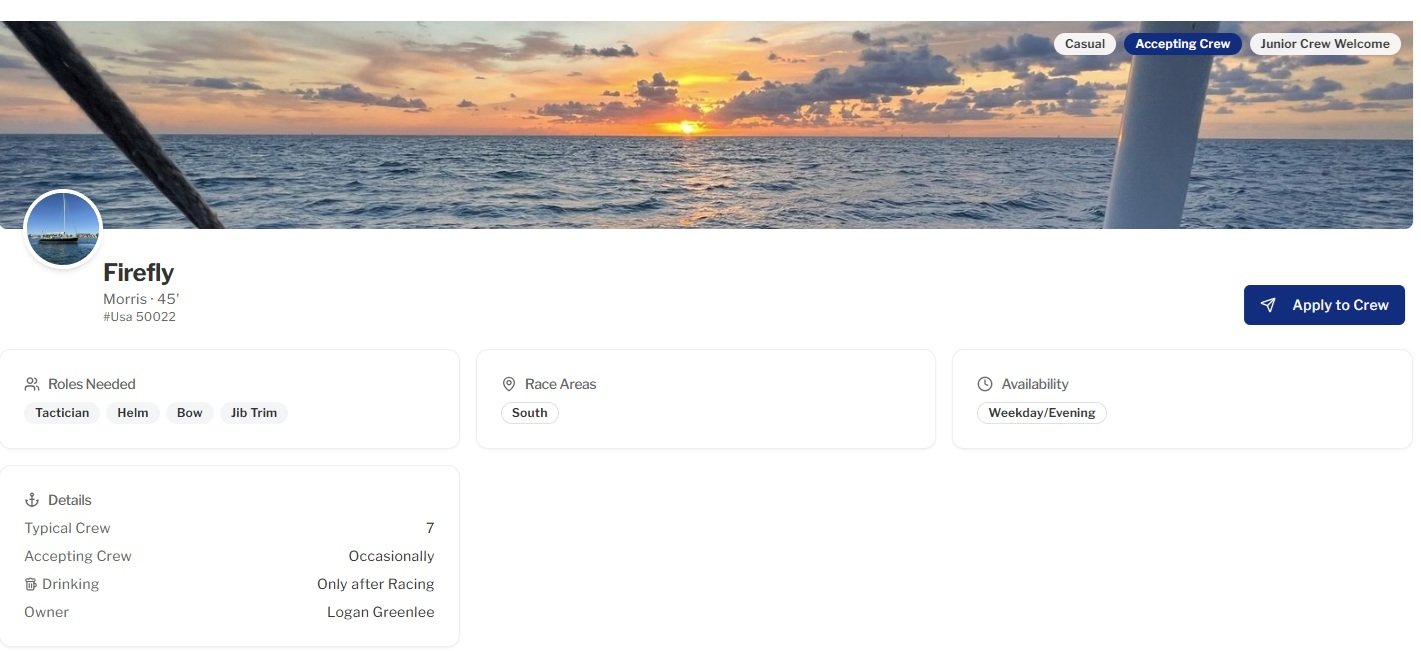Viewport: 1421px width, 651px height.
Task: Select the Junior Crew Welcome tag
Action: pos(1325,44)
